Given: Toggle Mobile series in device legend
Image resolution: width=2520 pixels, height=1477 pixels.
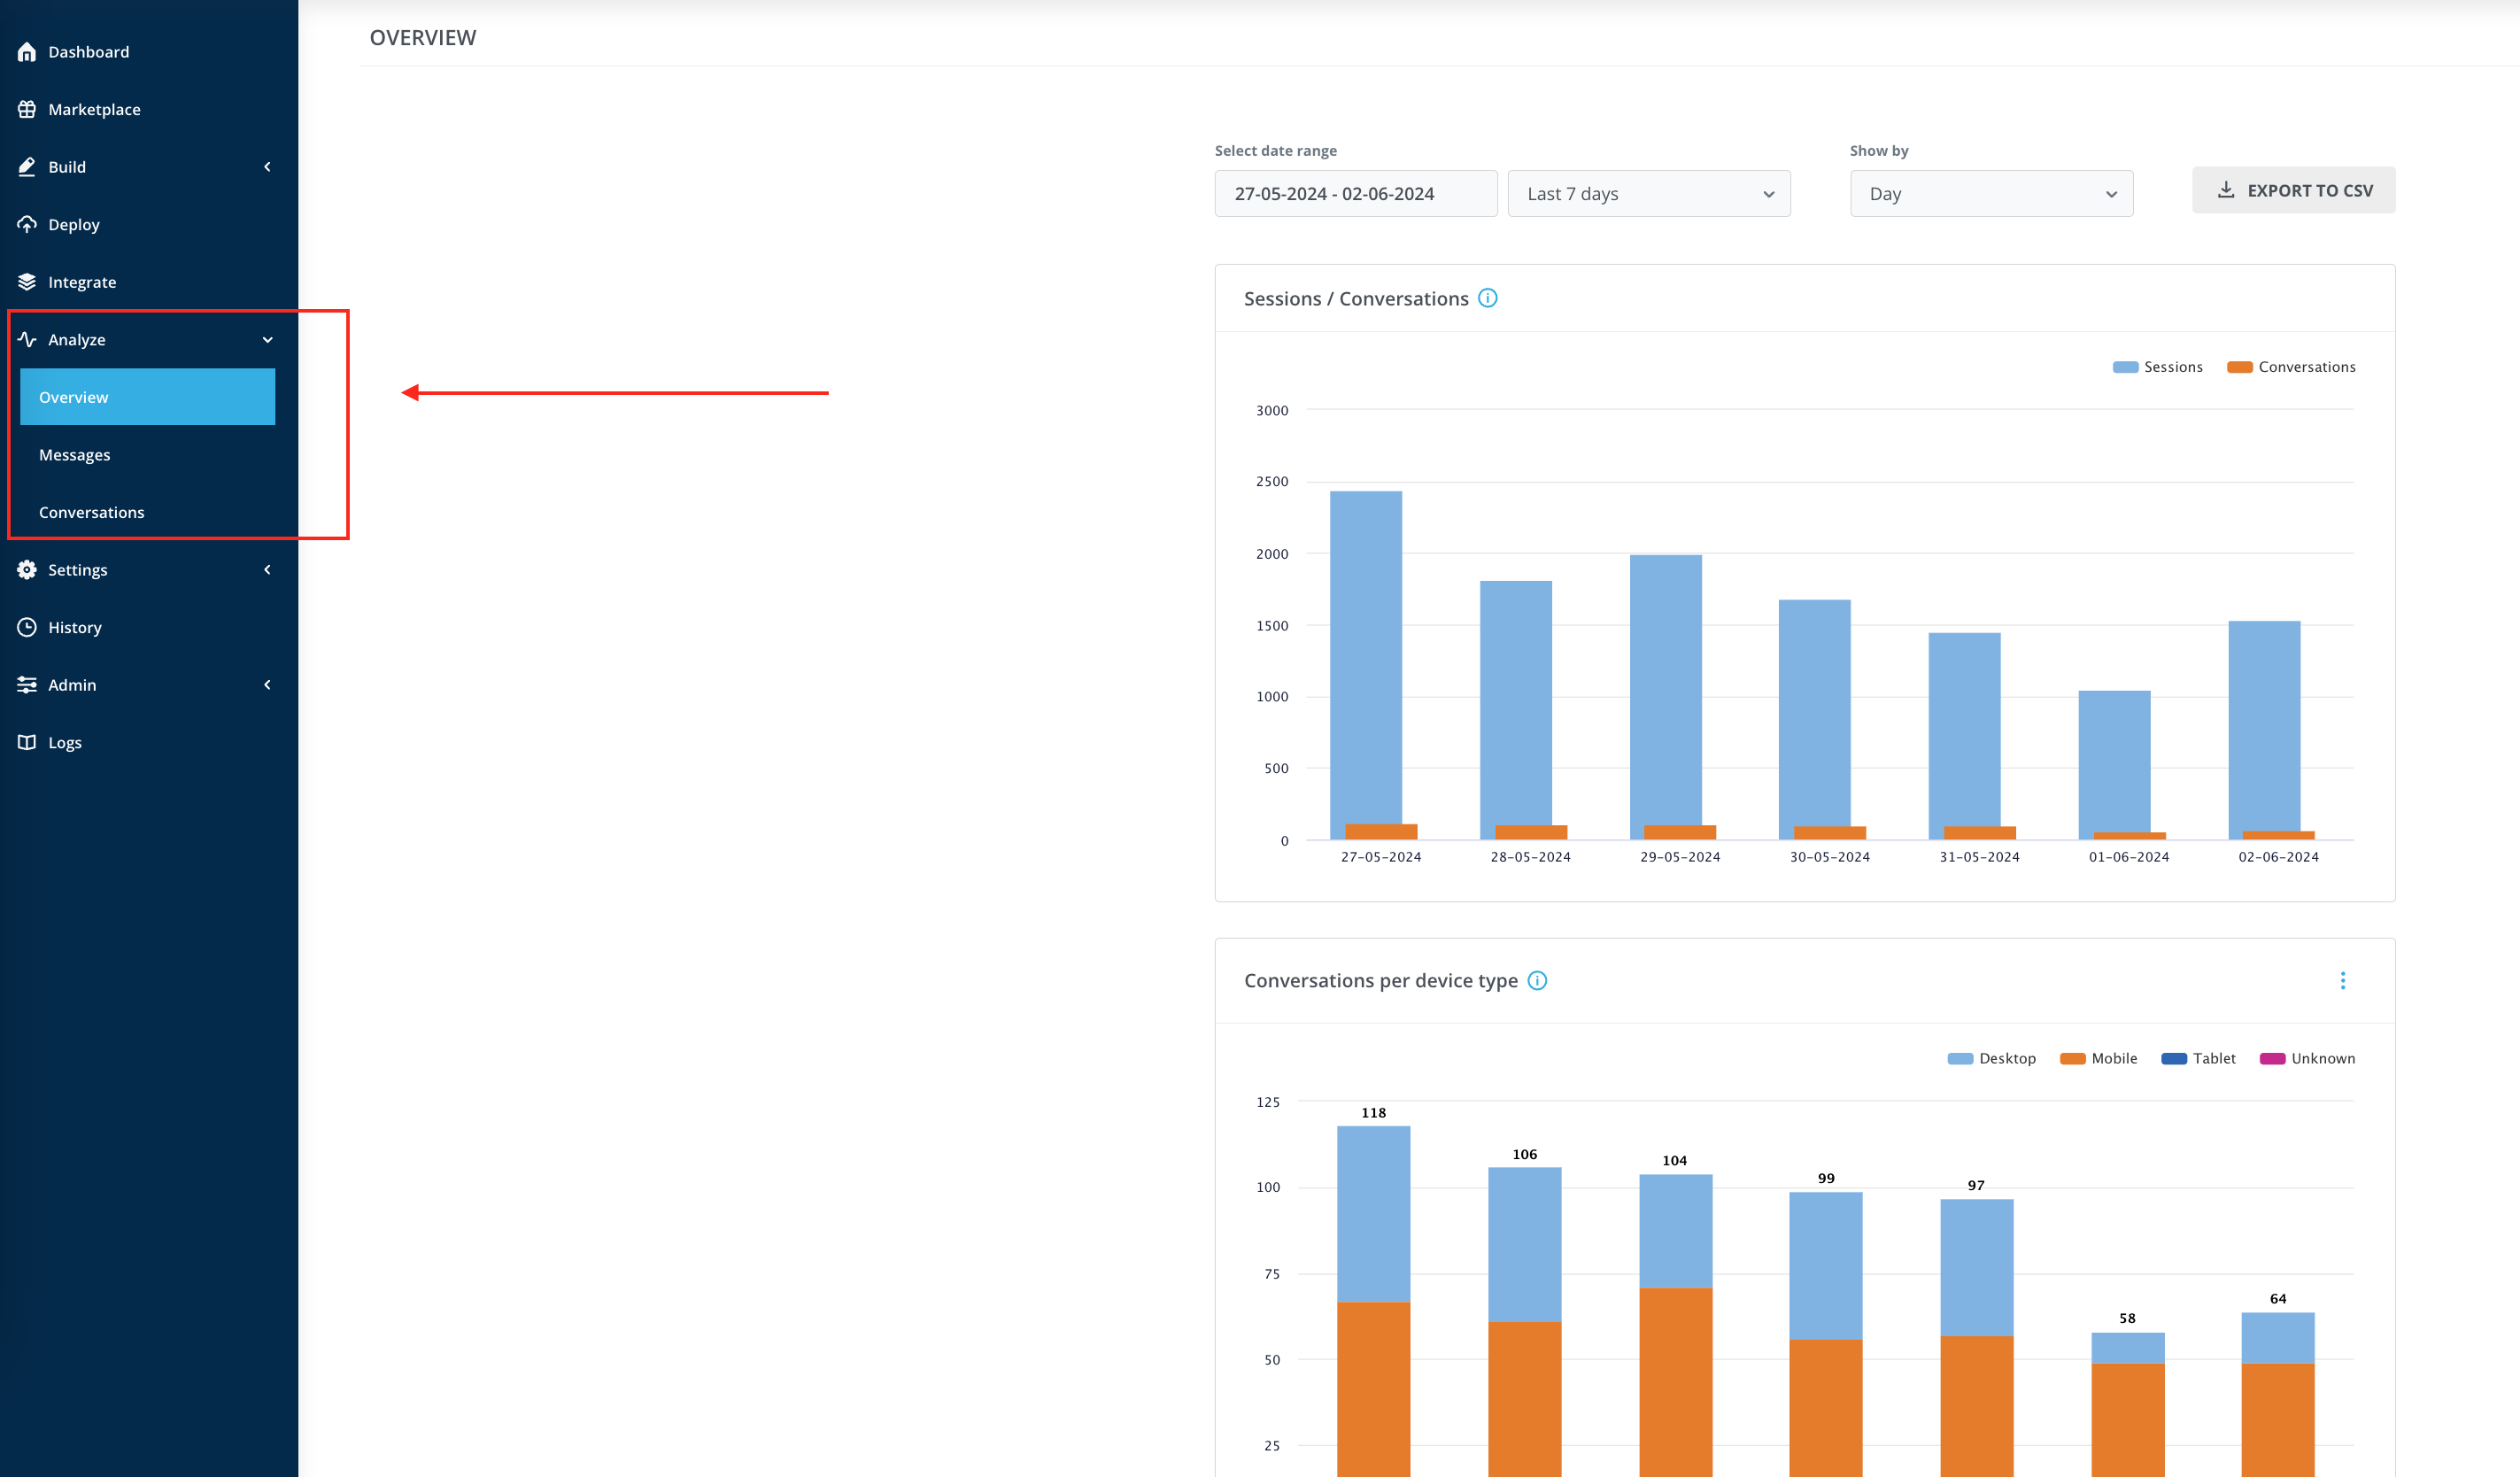Looking at the screenshot, I should [x=2098, y=1058].
